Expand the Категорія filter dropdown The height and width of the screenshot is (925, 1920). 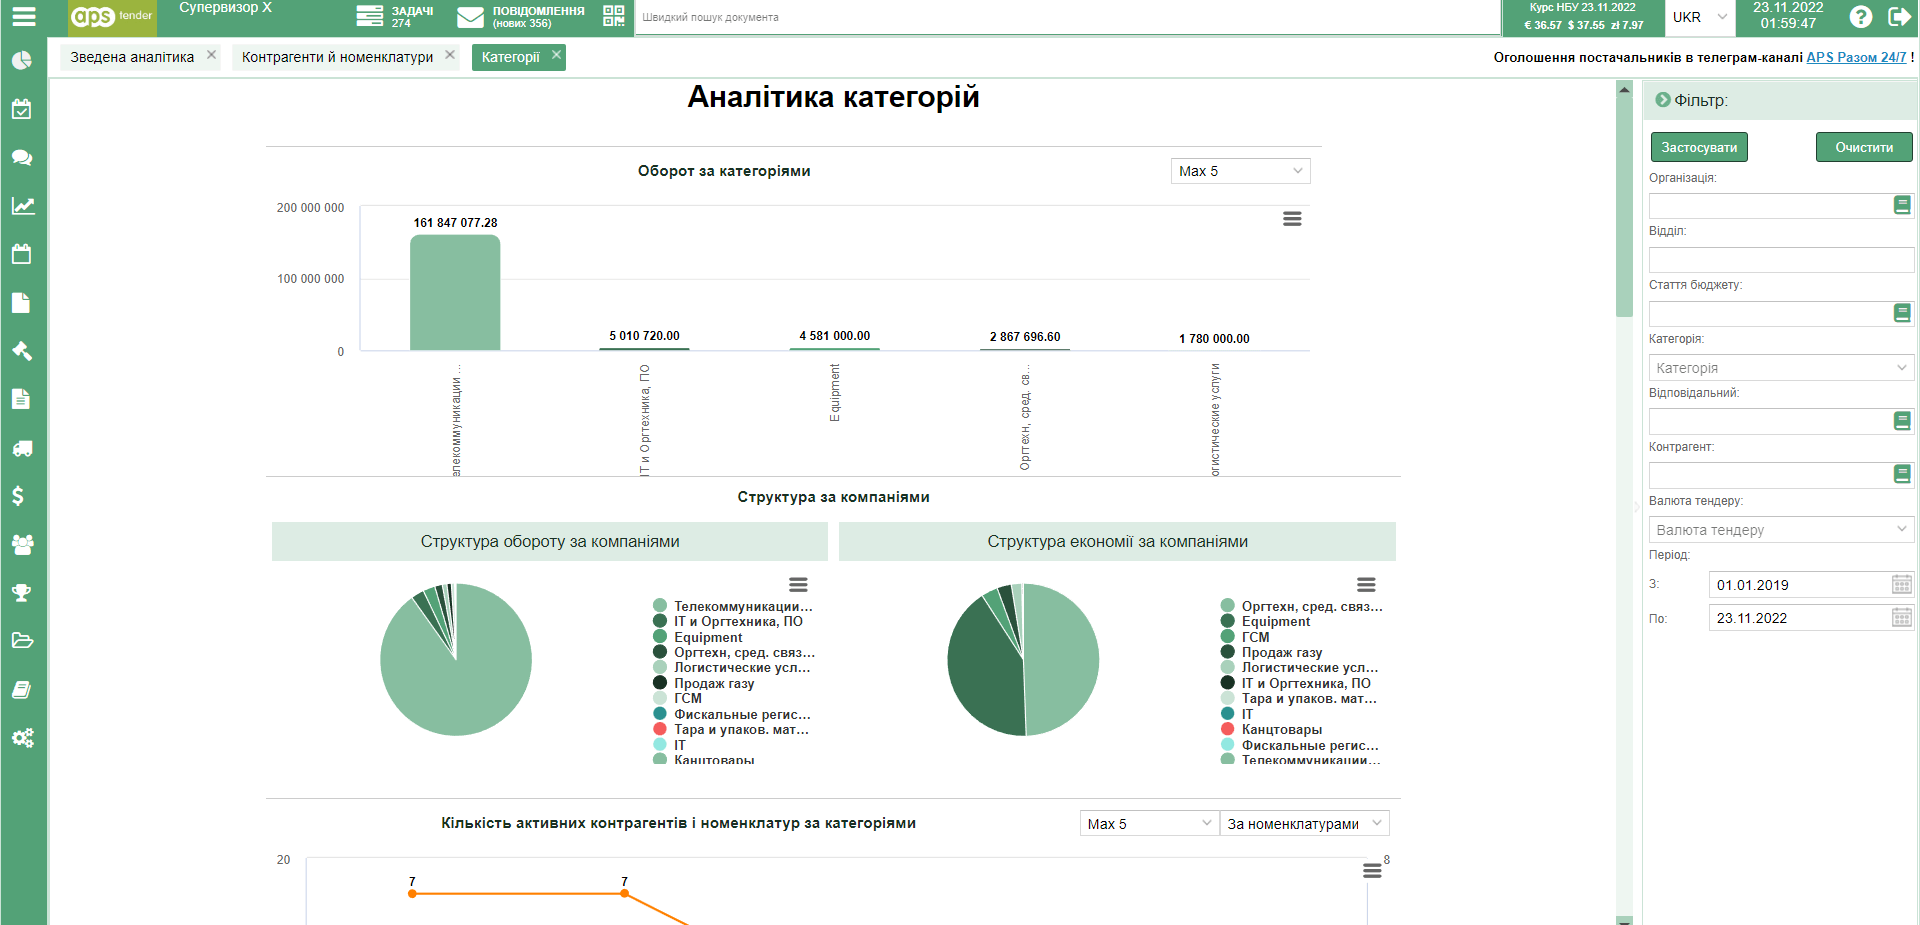1781,368
